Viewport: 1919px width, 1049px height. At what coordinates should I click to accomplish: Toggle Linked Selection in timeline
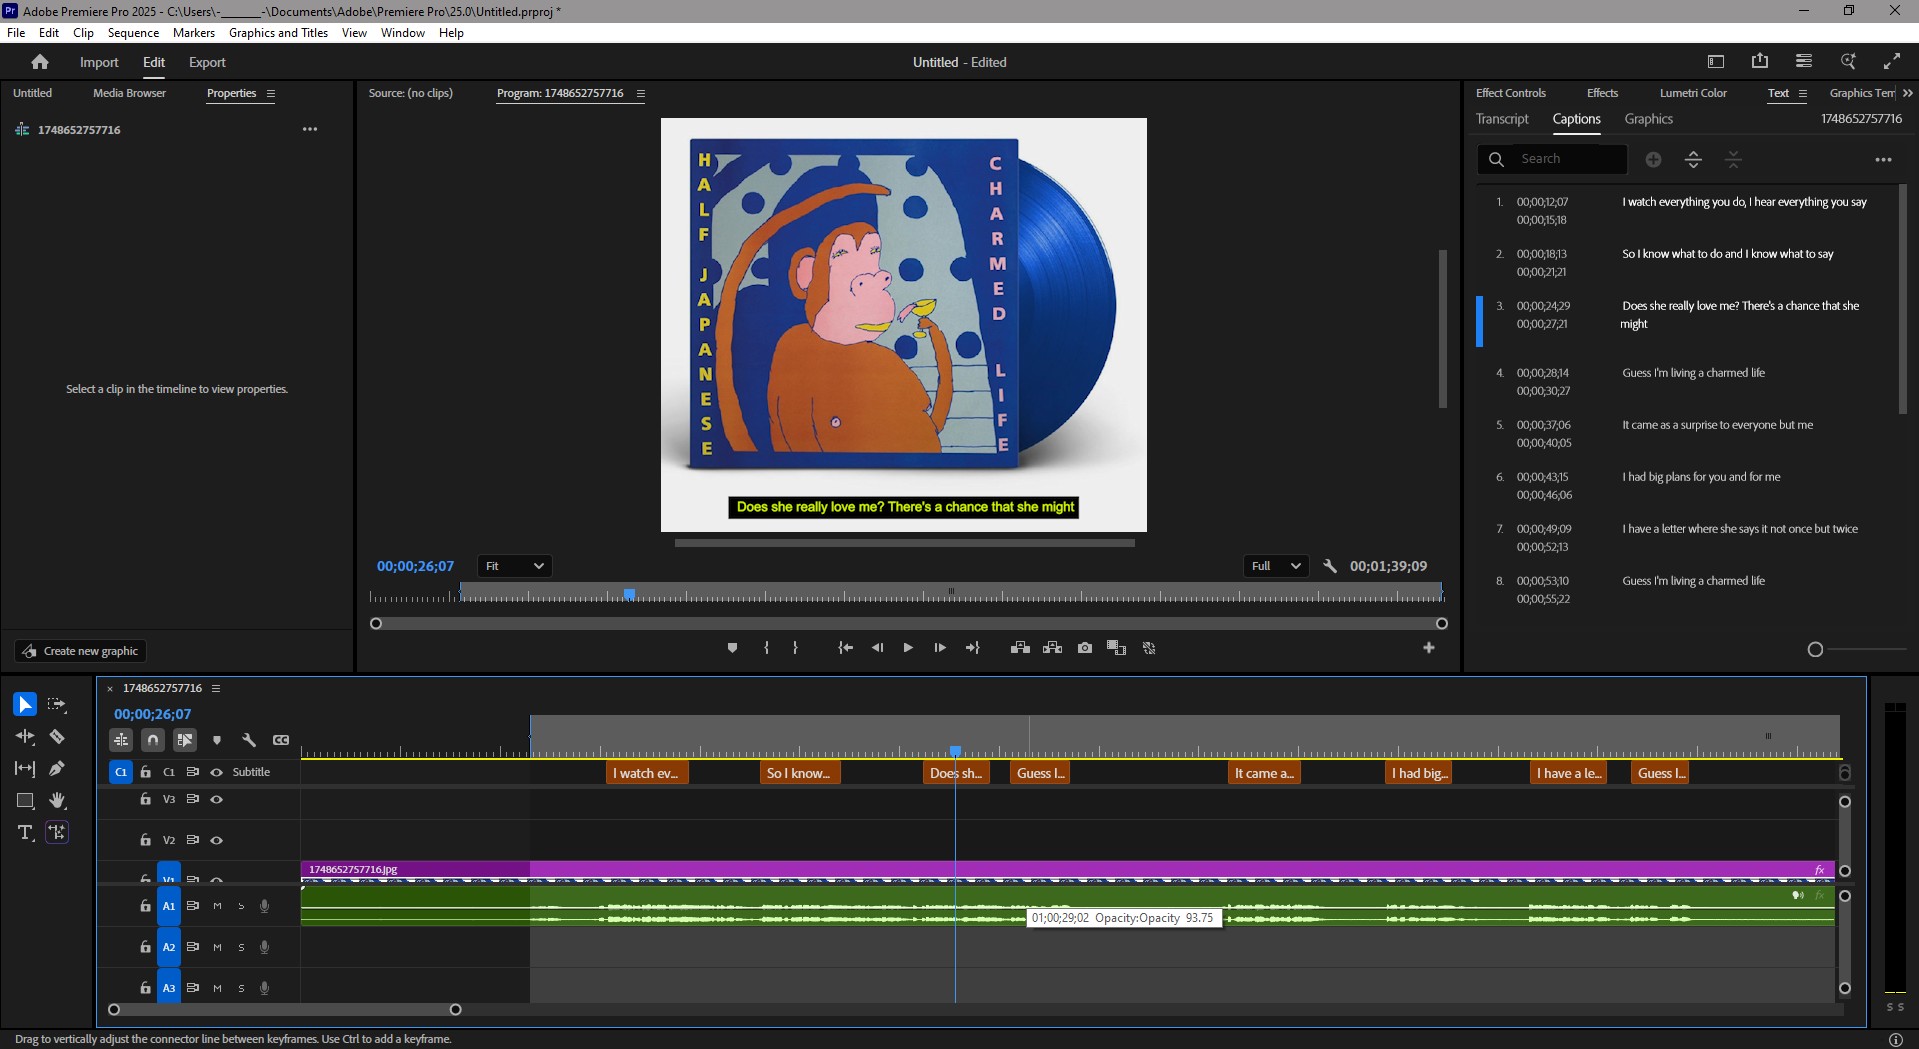(x=185, y=740)
